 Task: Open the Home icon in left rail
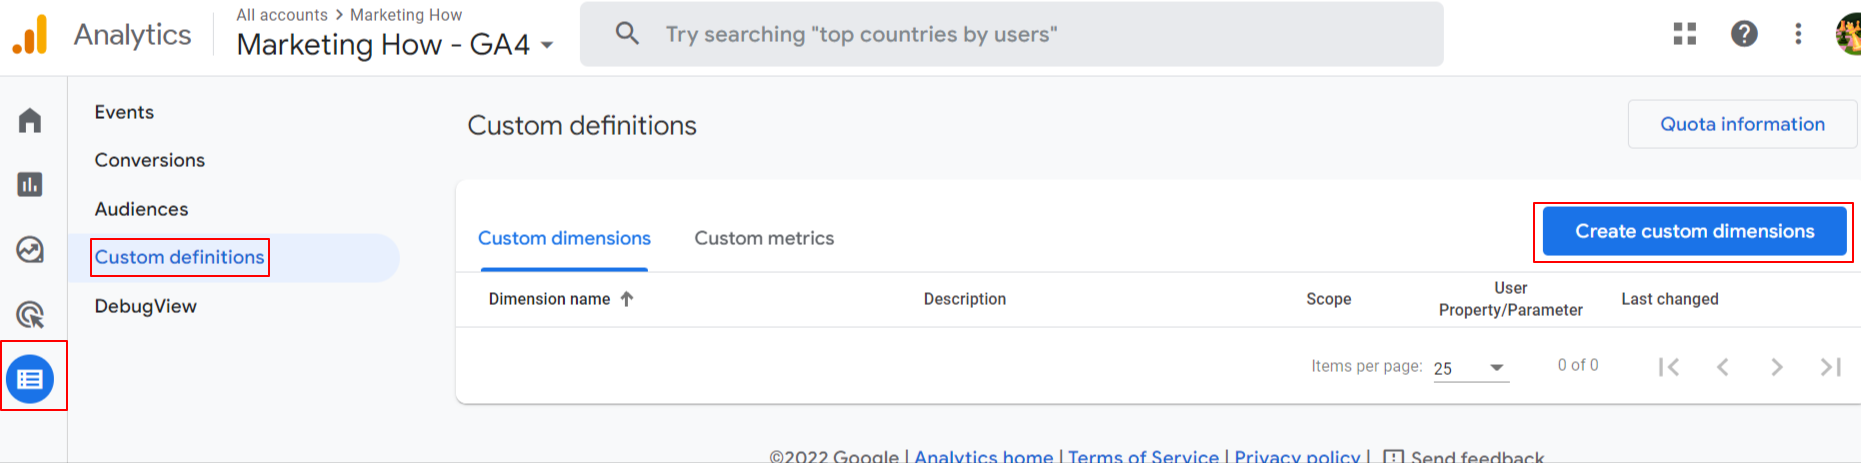pos(30,121)
